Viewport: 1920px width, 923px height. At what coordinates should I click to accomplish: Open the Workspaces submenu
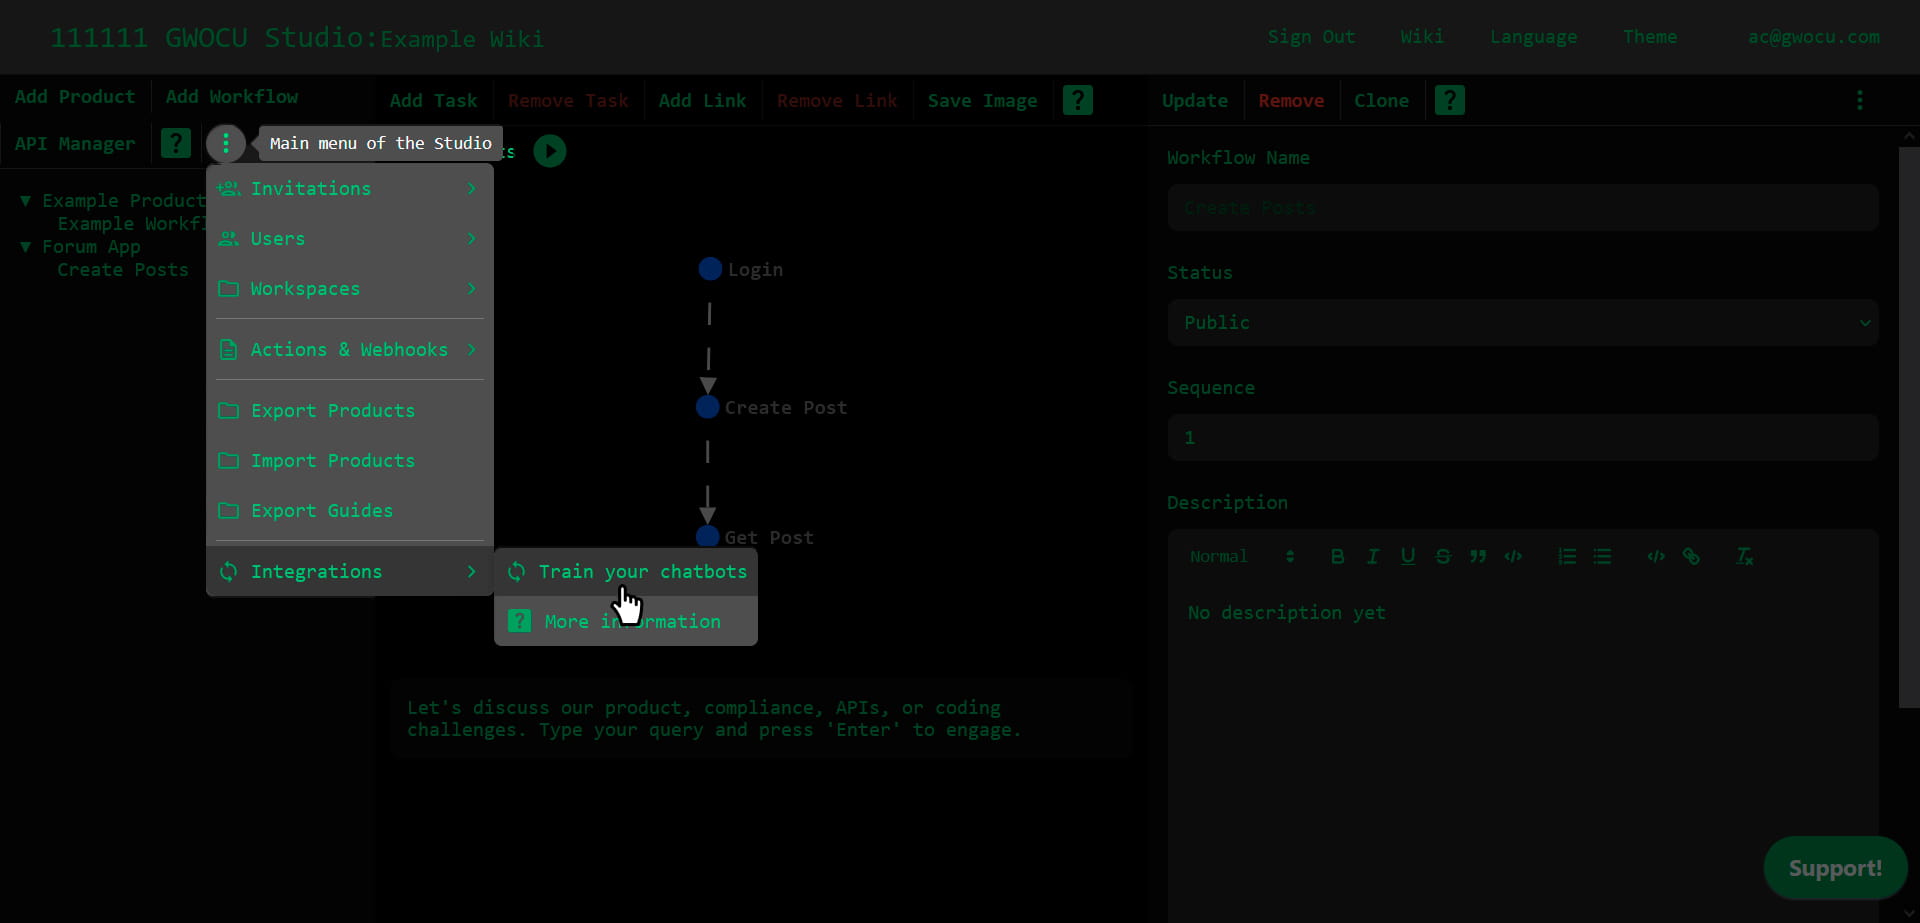point(350,289)
